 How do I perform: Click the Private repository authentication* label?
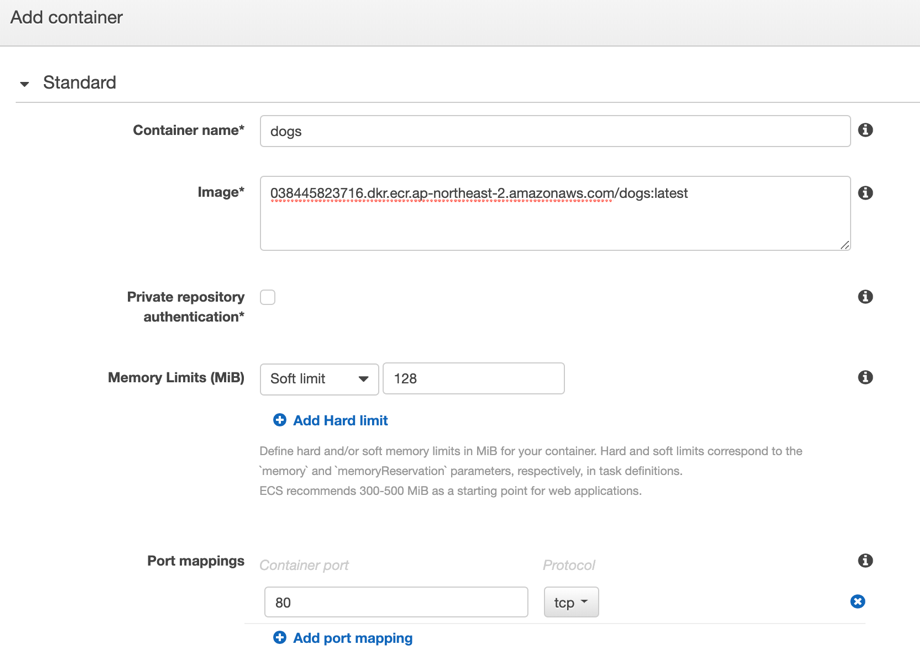point(185,306)
